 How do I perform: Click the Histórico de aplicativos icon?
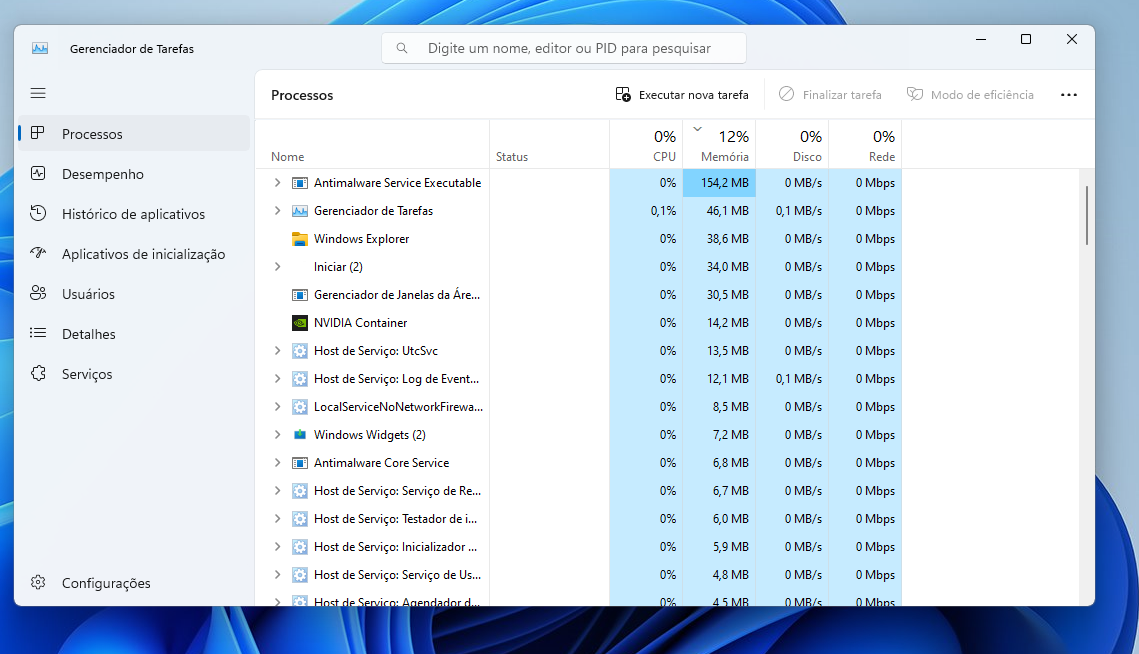pyautogui.click(x=38, y=214)
